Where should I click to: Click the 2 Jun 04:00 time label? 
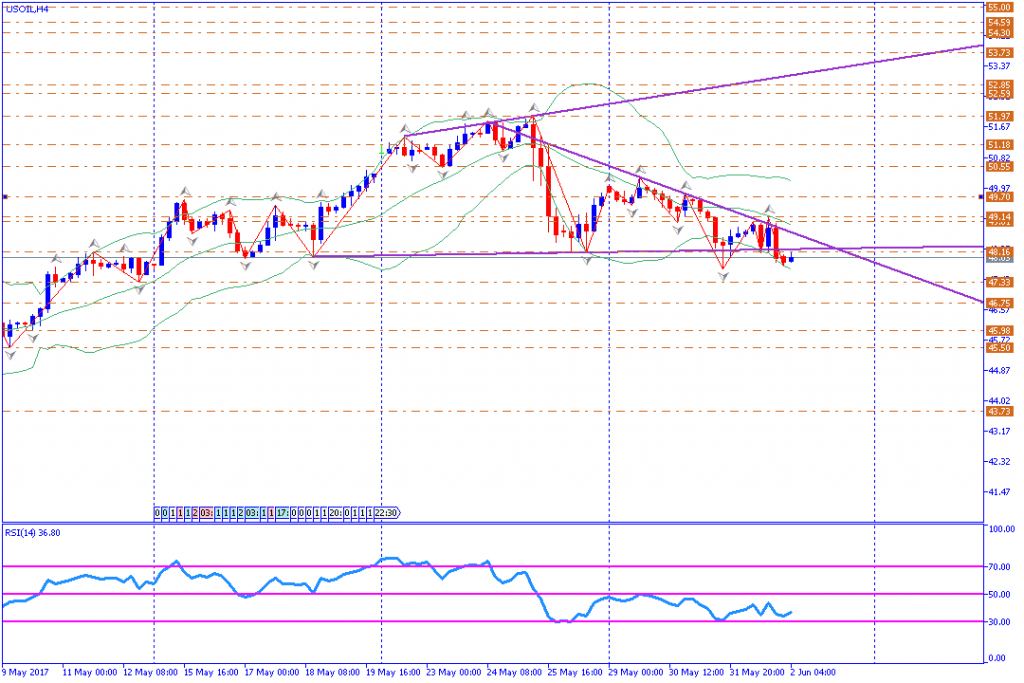(x=814, y=672)
